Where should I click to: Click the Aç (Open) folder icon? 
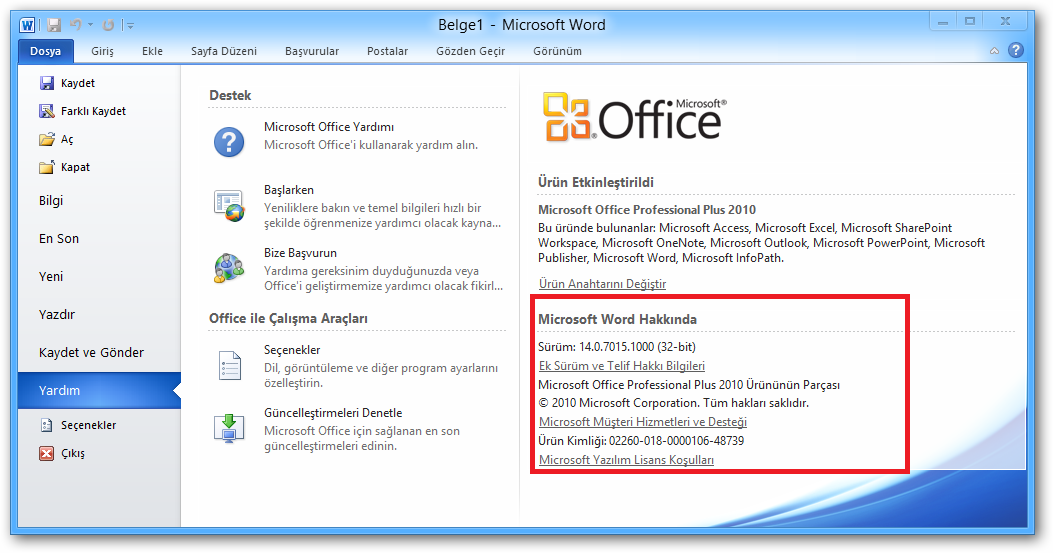(x=46, y=139)
